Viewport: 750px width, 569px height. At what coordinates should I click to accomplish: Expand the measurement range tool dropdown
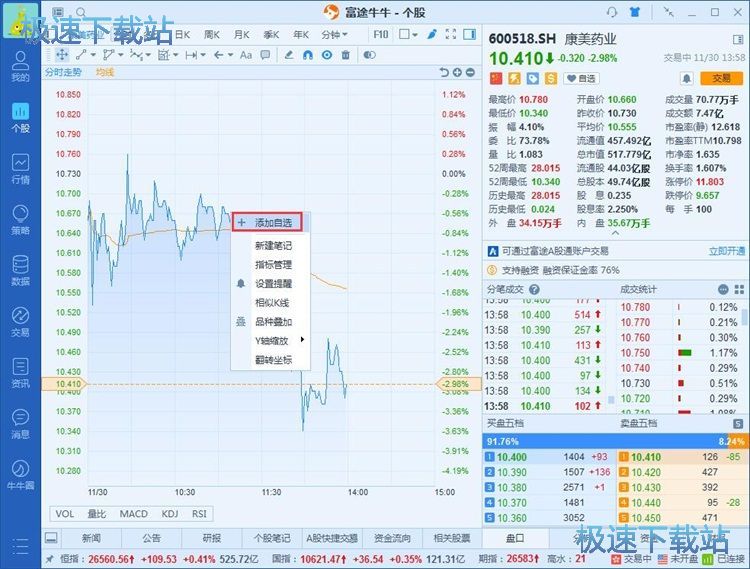(203, 55)
